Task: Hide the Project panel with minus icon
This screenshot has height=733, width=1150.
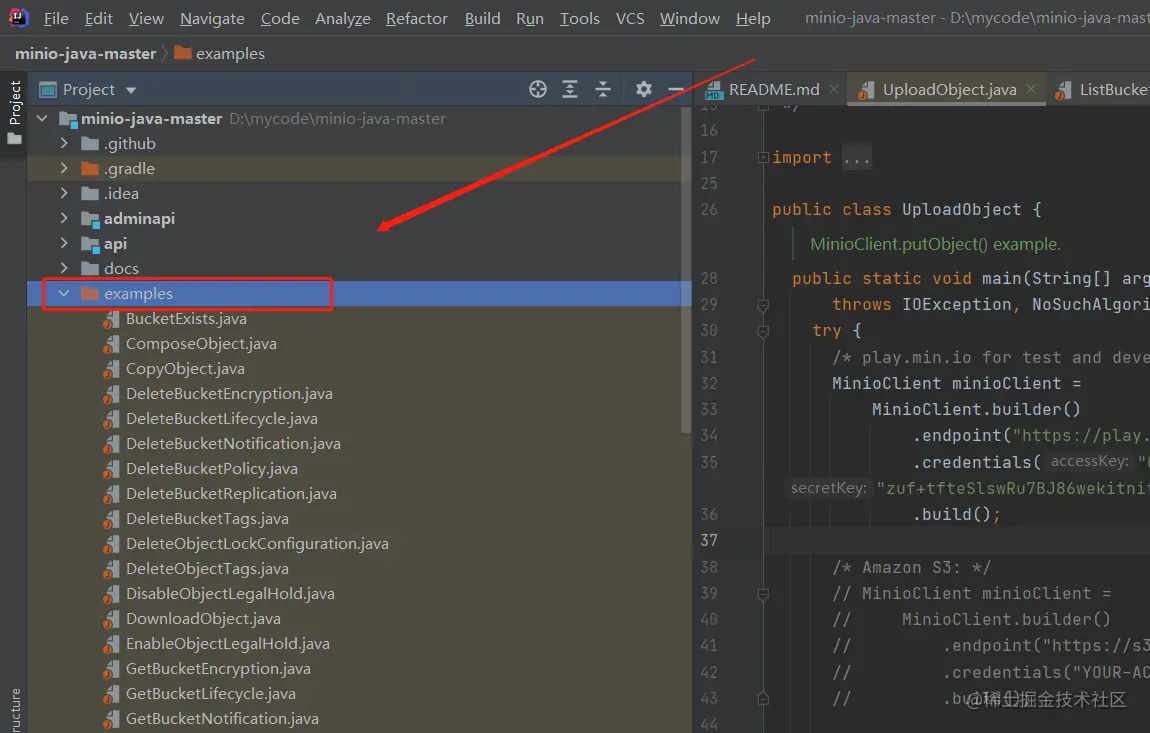Action: click(x=675, y=90)
